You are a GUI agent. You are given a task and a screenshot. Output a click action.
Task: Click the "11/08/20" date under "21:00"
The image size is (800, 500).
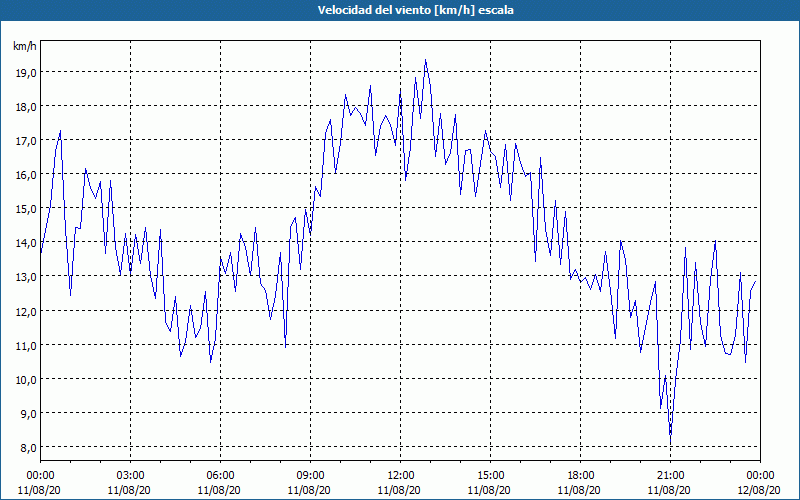669,490
